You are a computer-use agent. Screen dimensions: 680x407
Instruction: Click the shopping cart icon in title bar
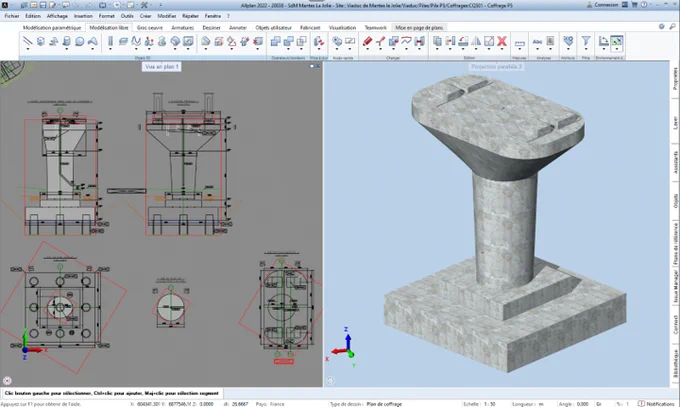pyautogui.click(x=634, y=5)
